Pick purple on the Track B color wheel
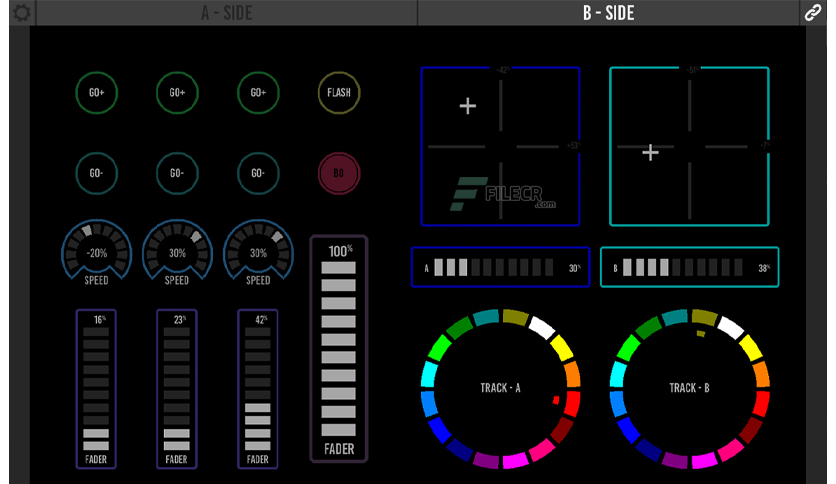Viewport: 836px width, 484px height. coord(675,459)
